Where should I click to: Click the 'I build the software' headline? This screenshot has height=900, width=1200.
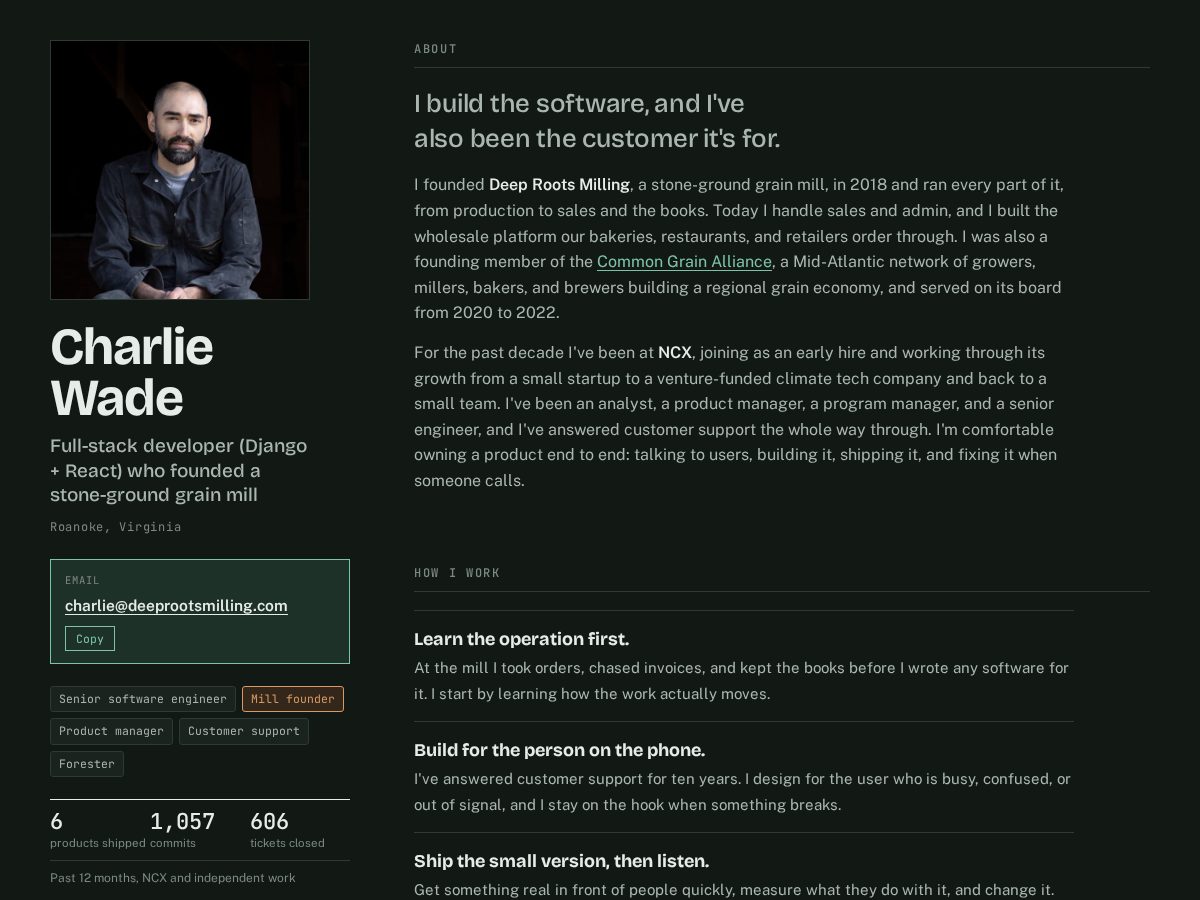(x=597, y=120)
